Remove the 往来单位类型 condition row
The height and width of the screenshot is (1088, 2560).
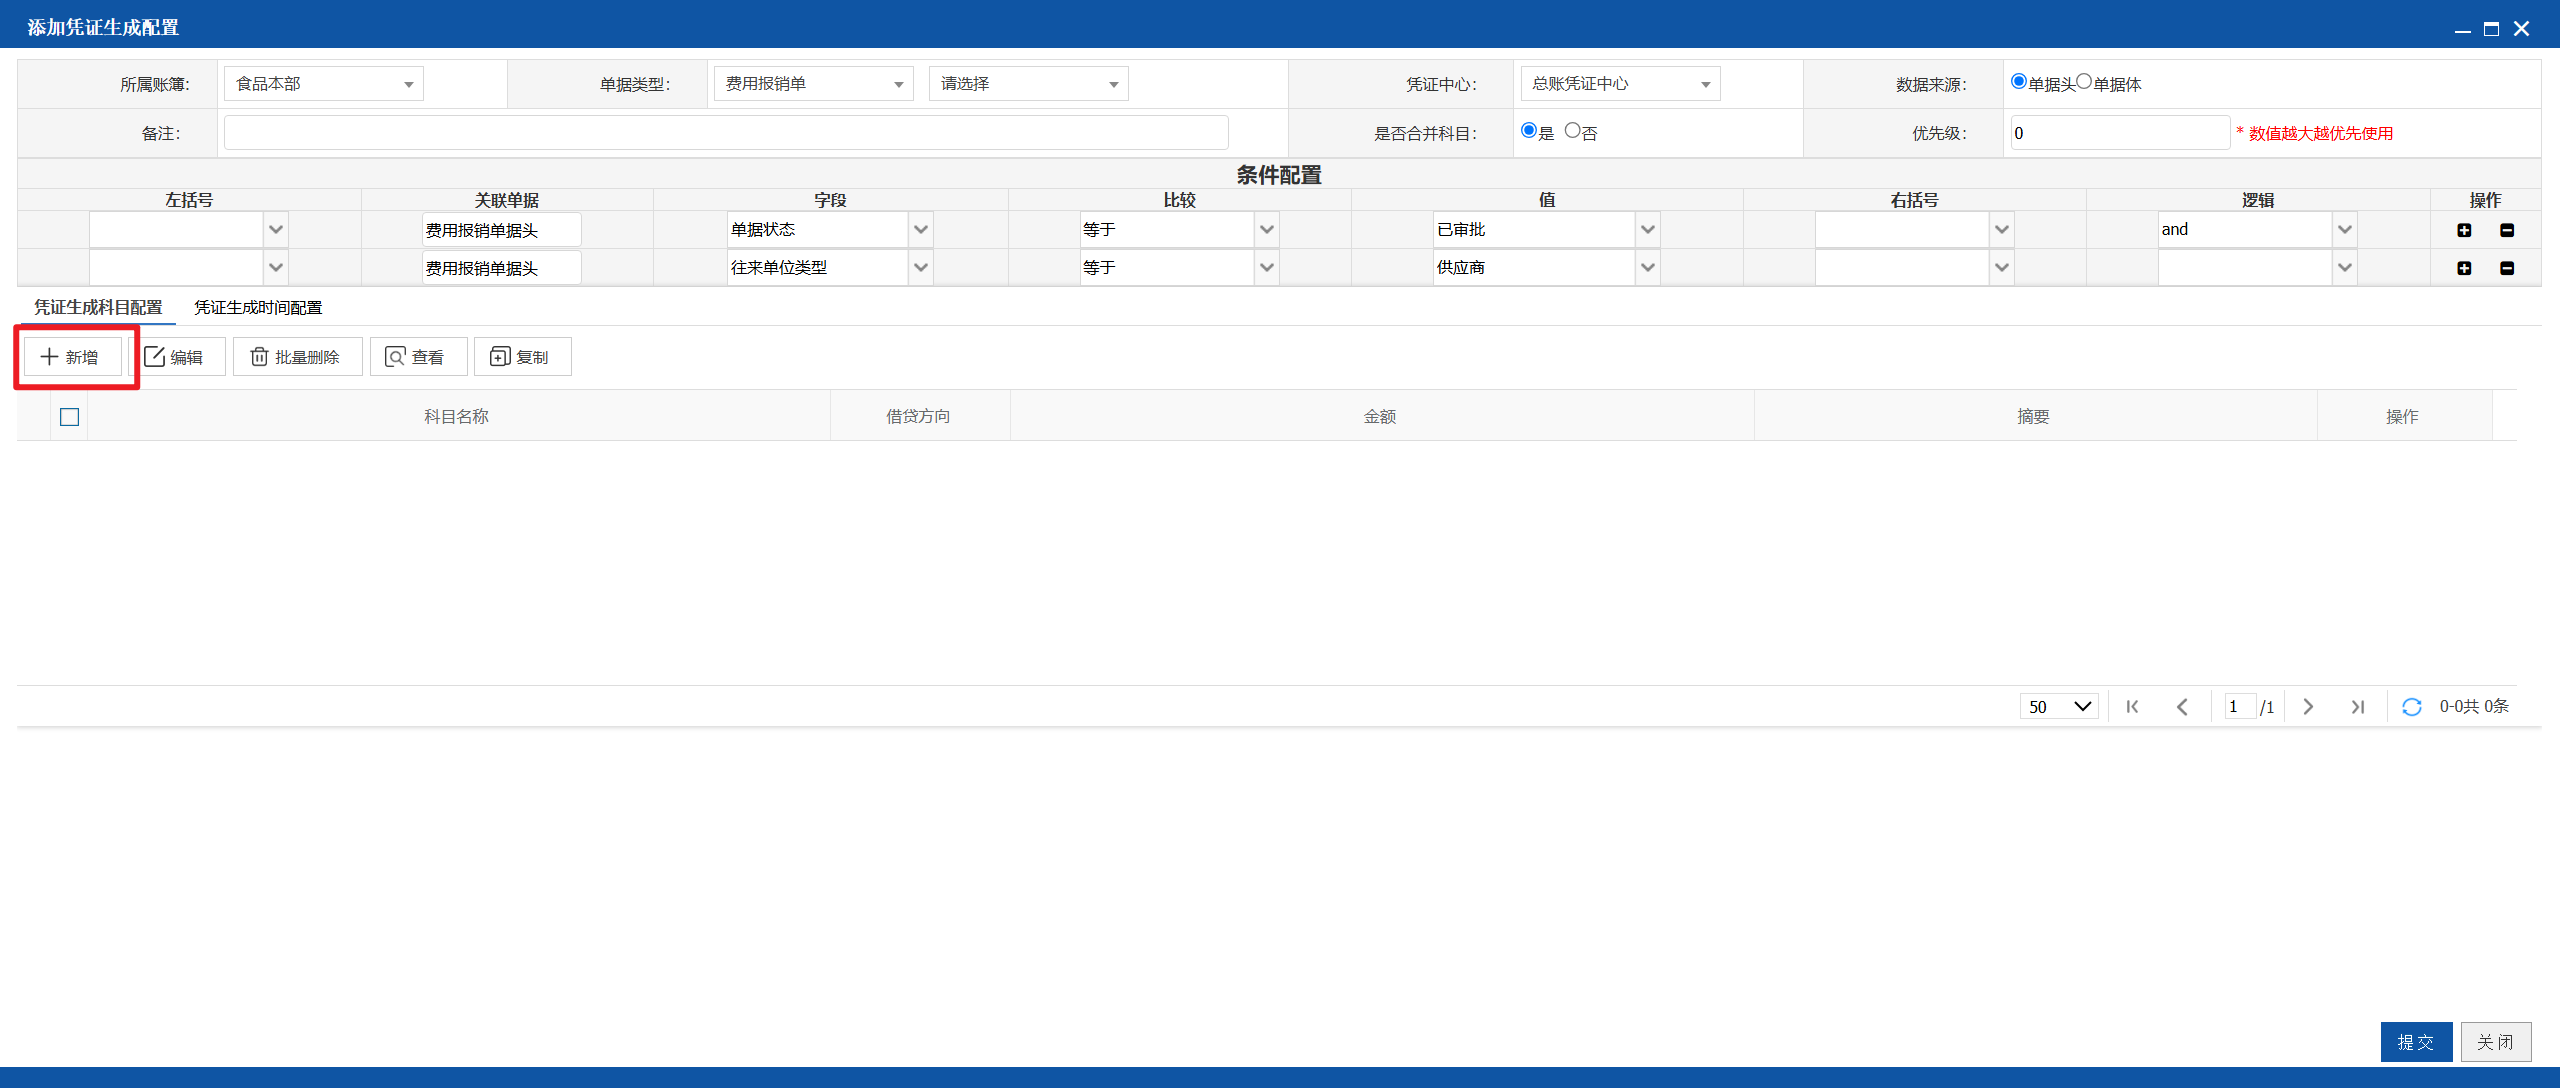click(x=2507, y=268)
